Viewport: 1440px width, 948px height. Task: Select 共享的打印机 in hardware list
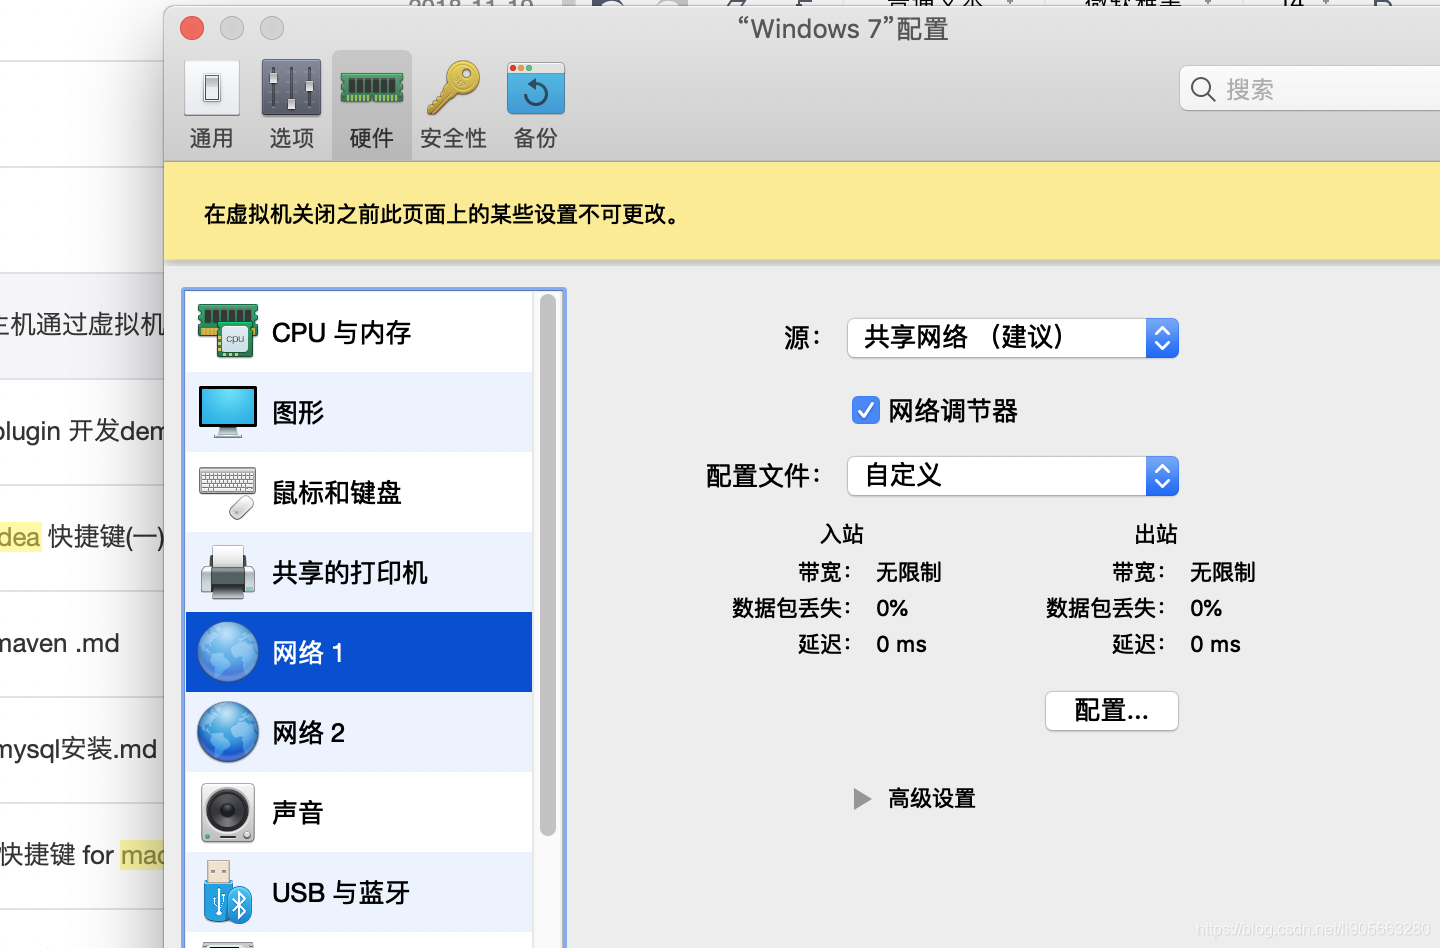tap(359, 572)
